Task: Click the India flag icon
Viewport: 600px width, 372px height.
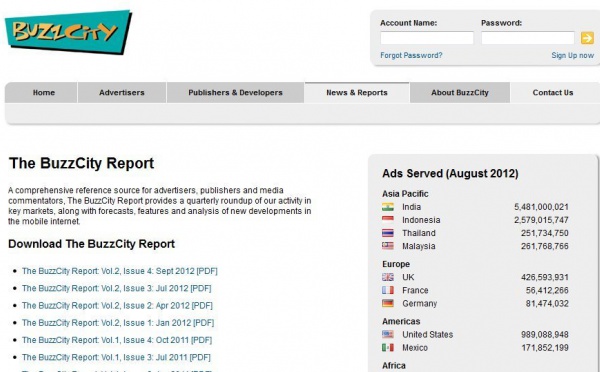Action: pos(388,207)
